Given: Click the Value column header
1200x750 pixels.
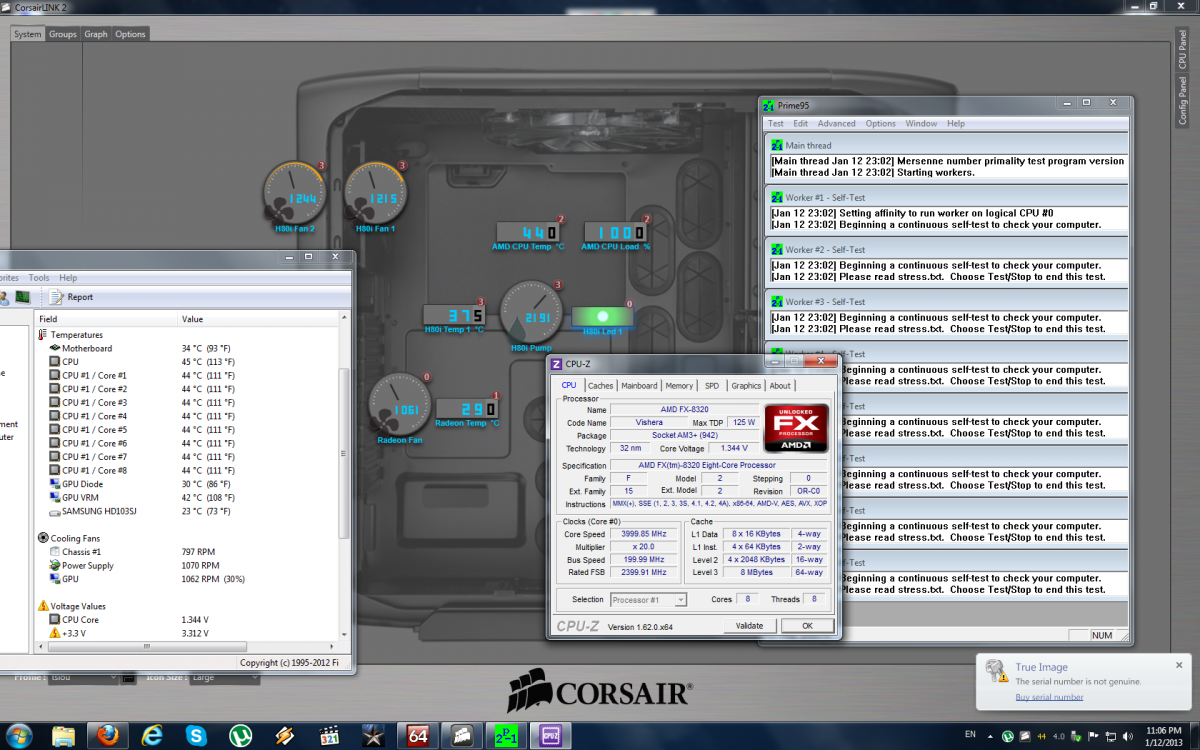Looking at the screenshot, I should tap(257, 319).
